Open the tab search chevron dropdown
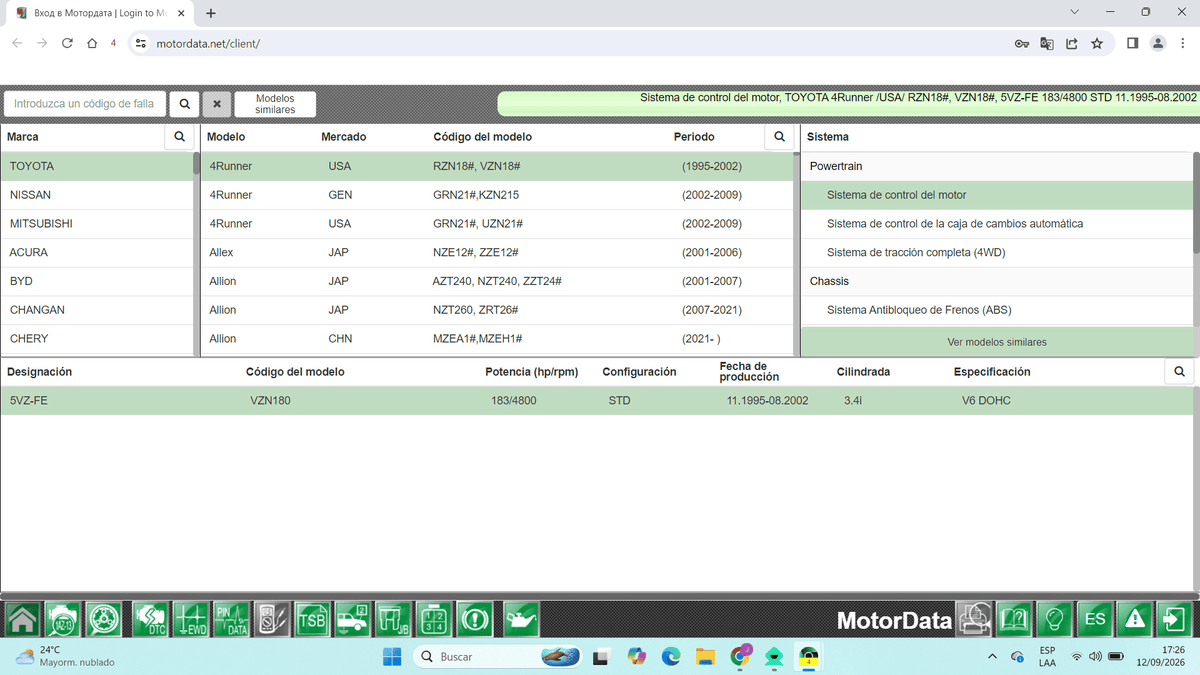Viewport: 1200px width, 675px height. click(1074, 12)
